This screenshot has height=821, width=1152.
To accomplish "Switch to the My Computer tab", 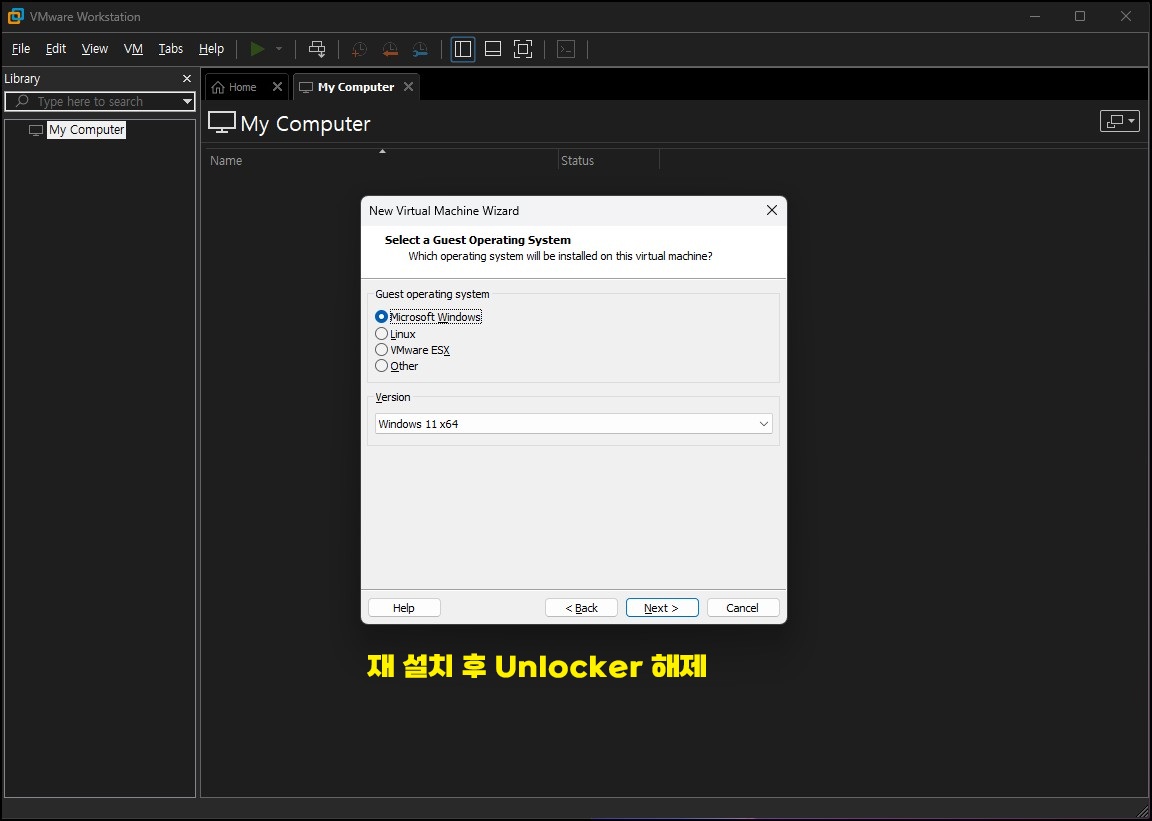I will [x=356, y=87].
